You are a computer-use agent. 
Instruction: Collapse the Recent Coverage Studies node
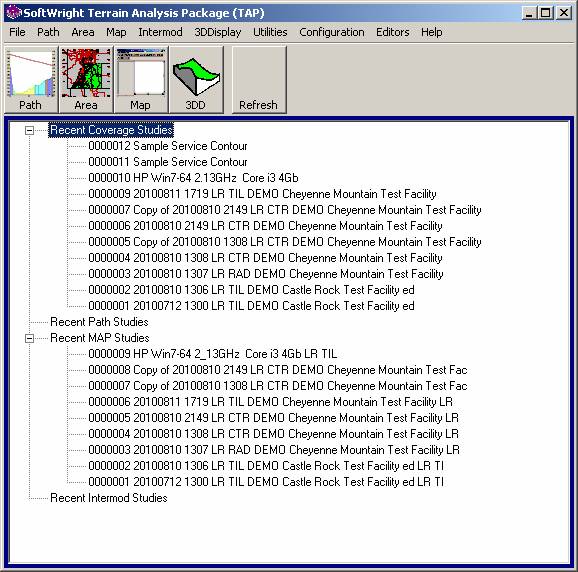pos(29,130)
